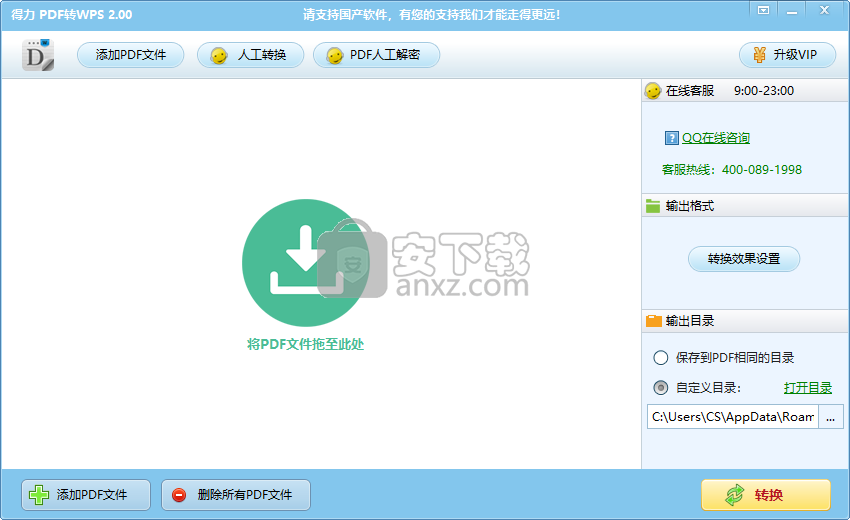850x520 pixels.
Task: Click the red minus icon on 删除所有PDF文件
Action: 179,495
